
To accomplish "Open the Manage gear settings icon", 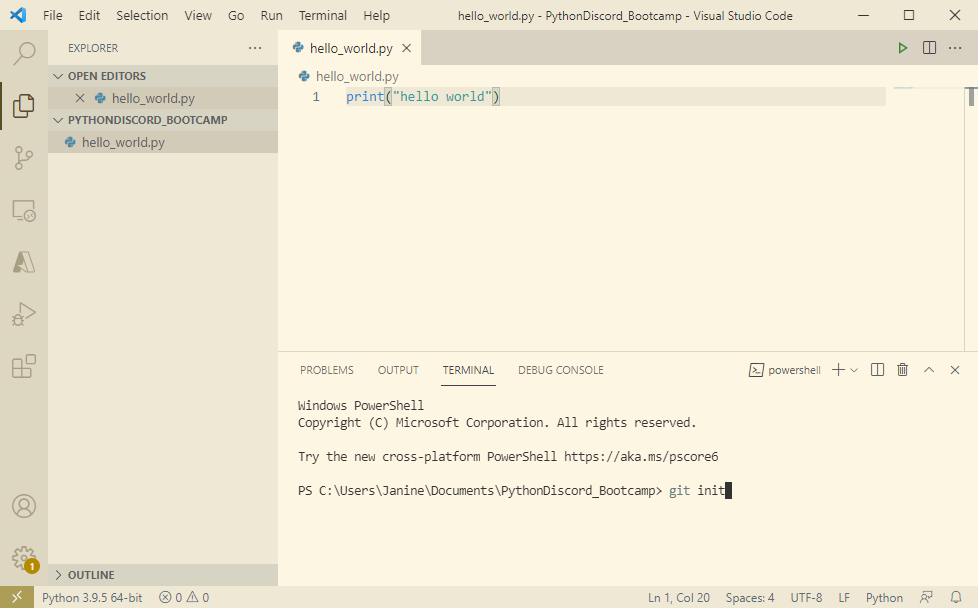I will click(24, 558).
